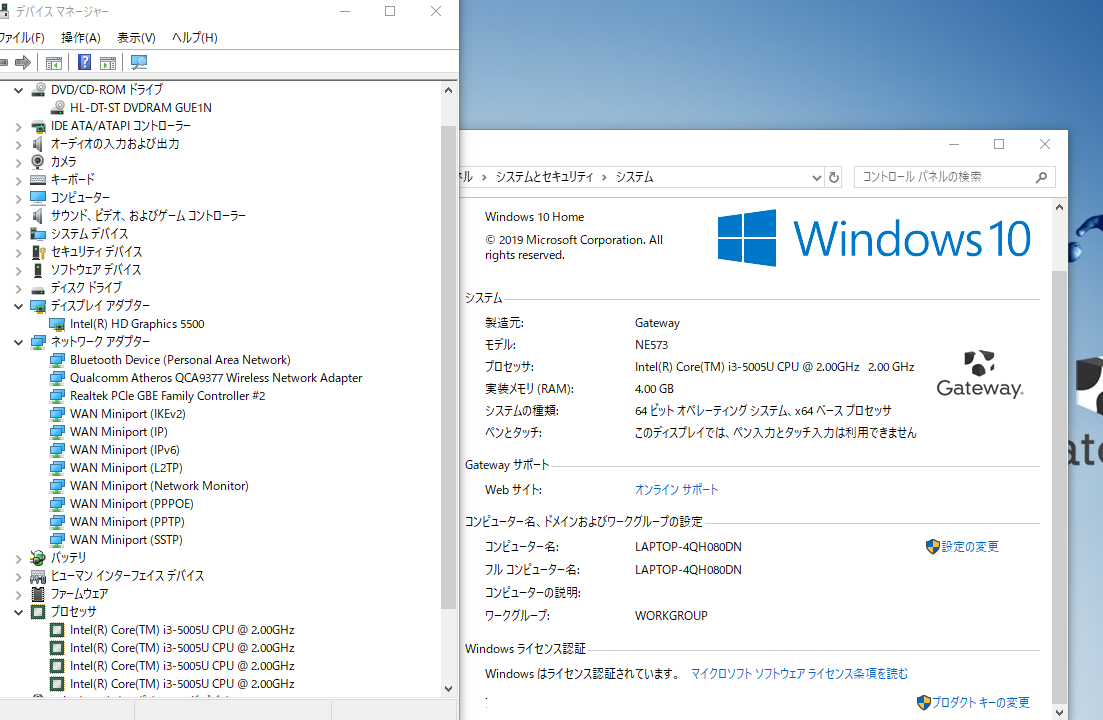The image size is (1103, 720).
Task: Select the HL-DT-ST DVDRAM GUE1N device icon
Action: (x=58, y=108)
